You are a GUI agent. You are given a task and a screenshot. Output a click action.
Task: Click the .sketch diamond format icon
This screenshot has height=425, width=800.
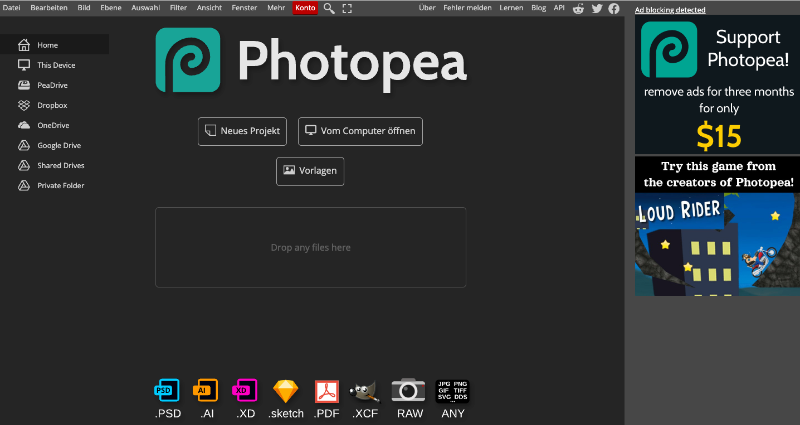pos(286,391)
